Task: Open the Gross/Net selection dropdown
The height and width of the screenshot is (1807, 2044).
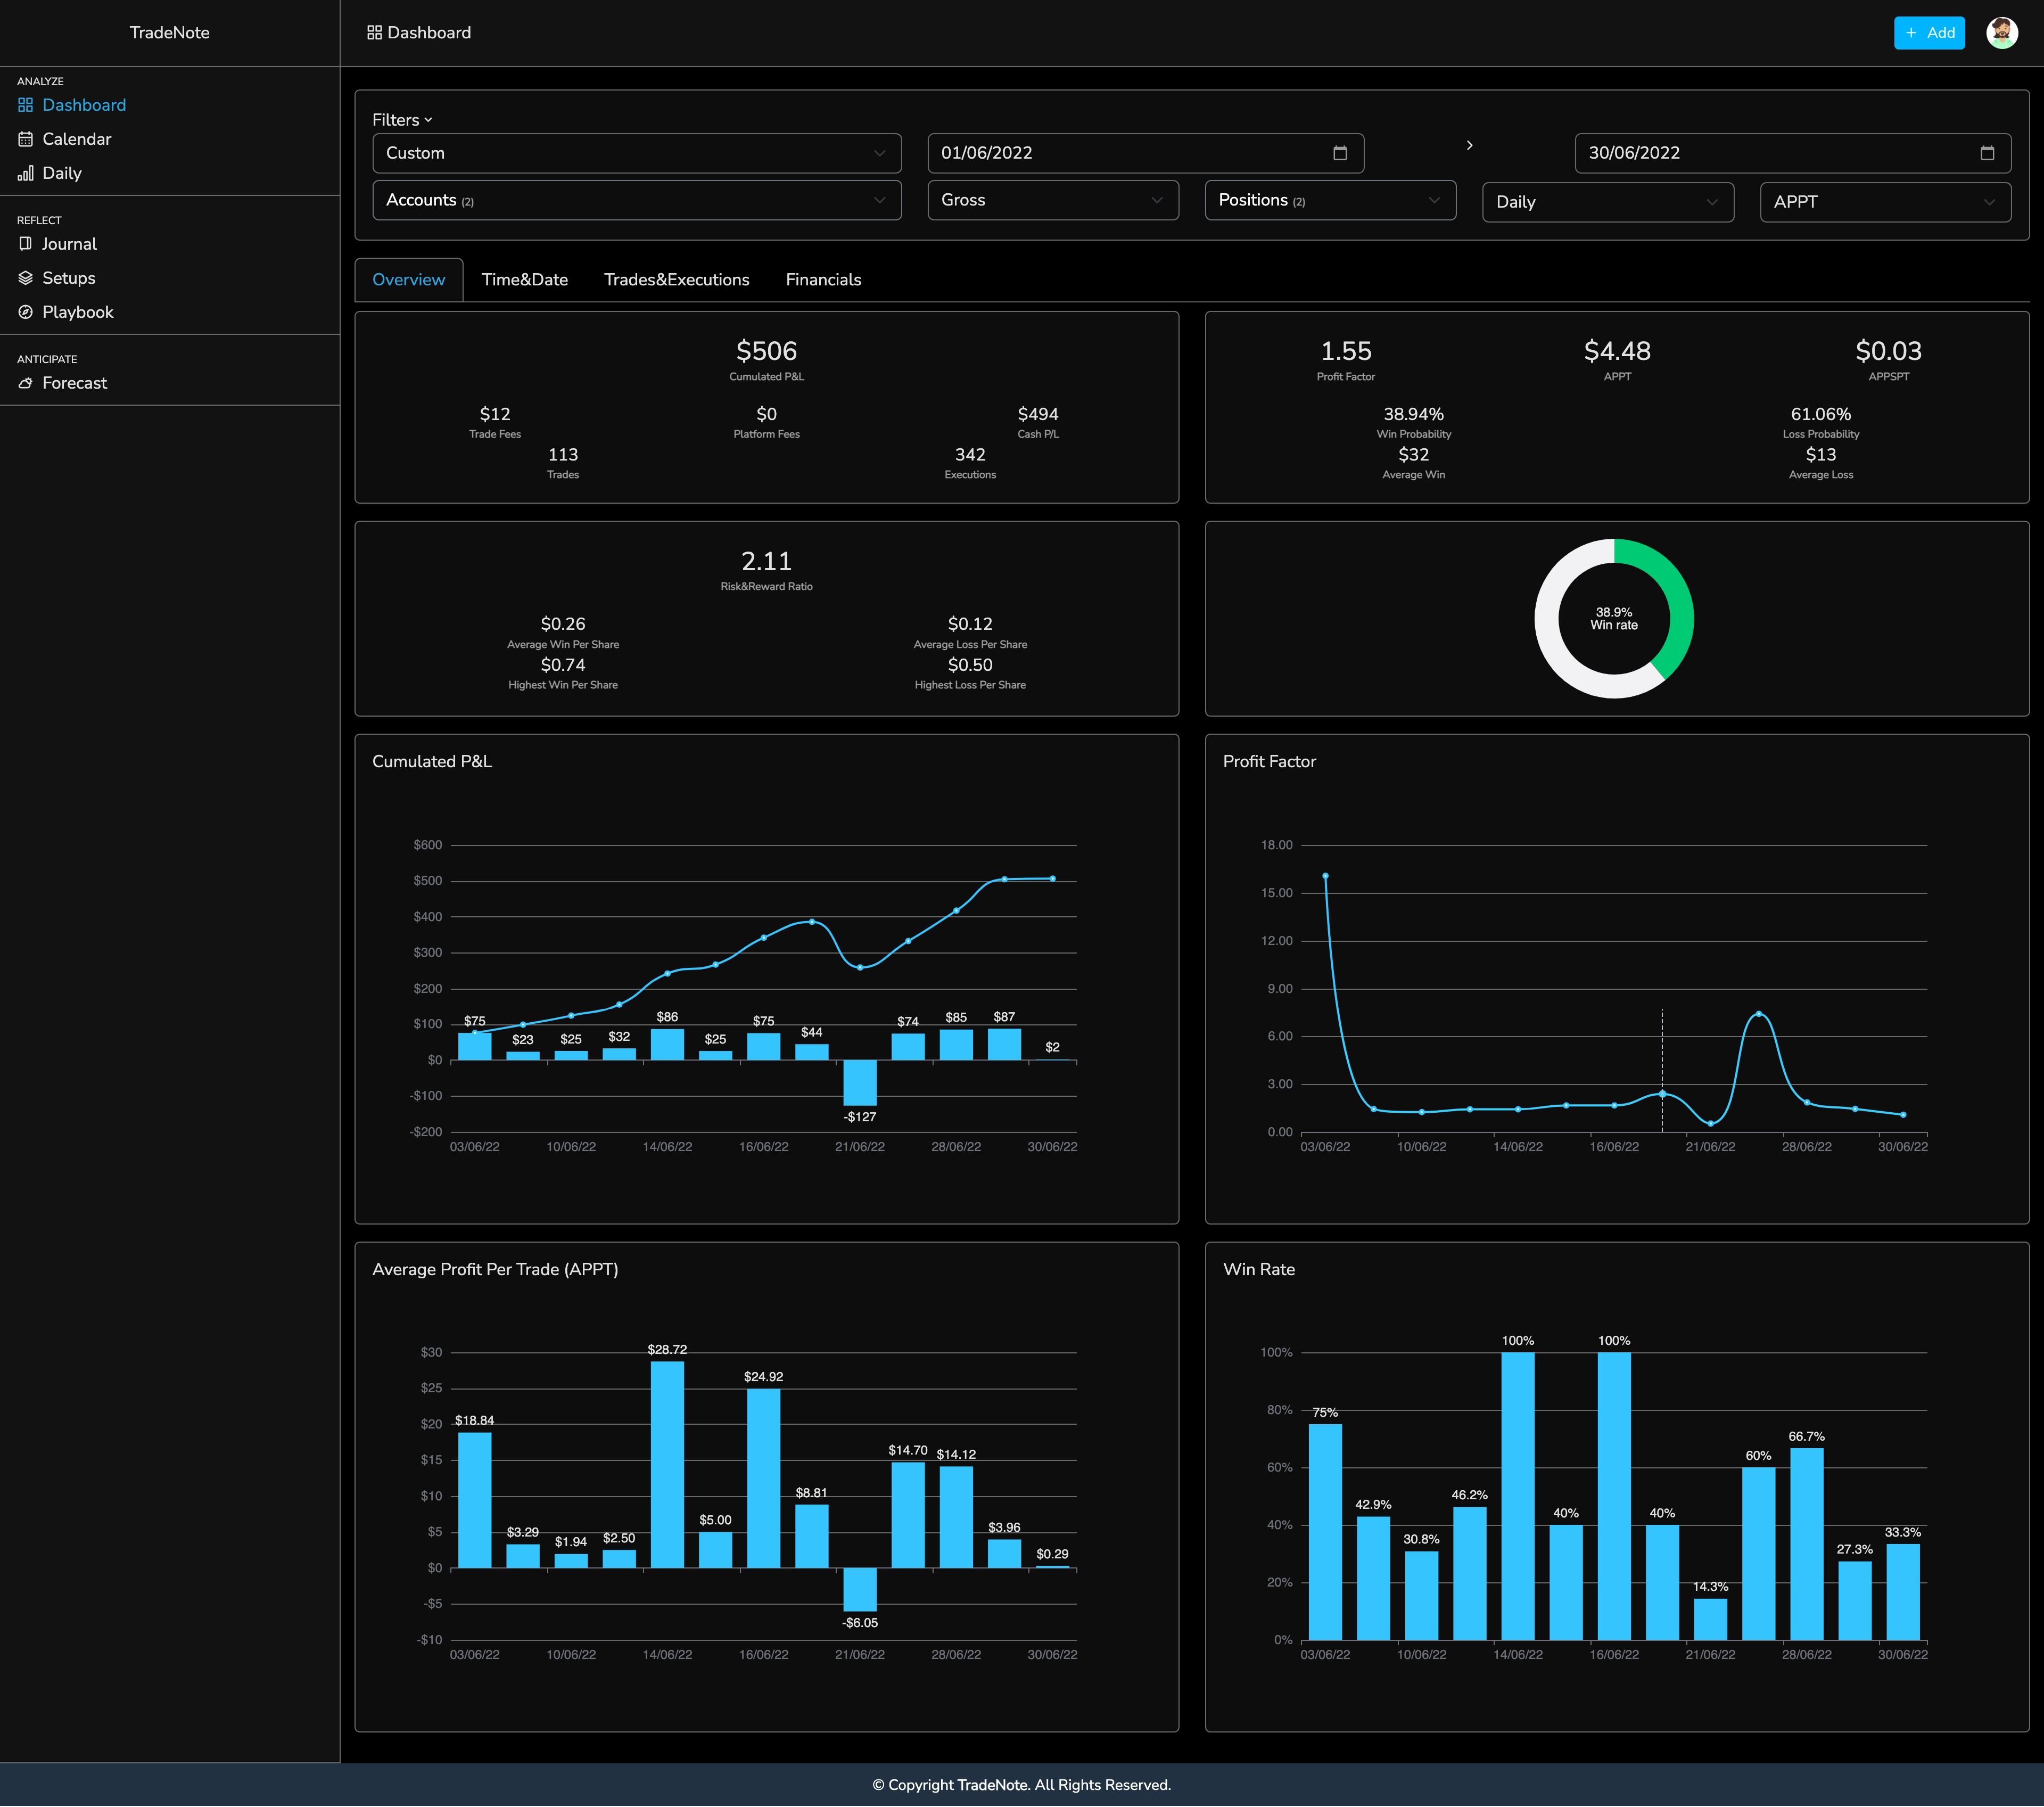Action: pos(1052,200)
